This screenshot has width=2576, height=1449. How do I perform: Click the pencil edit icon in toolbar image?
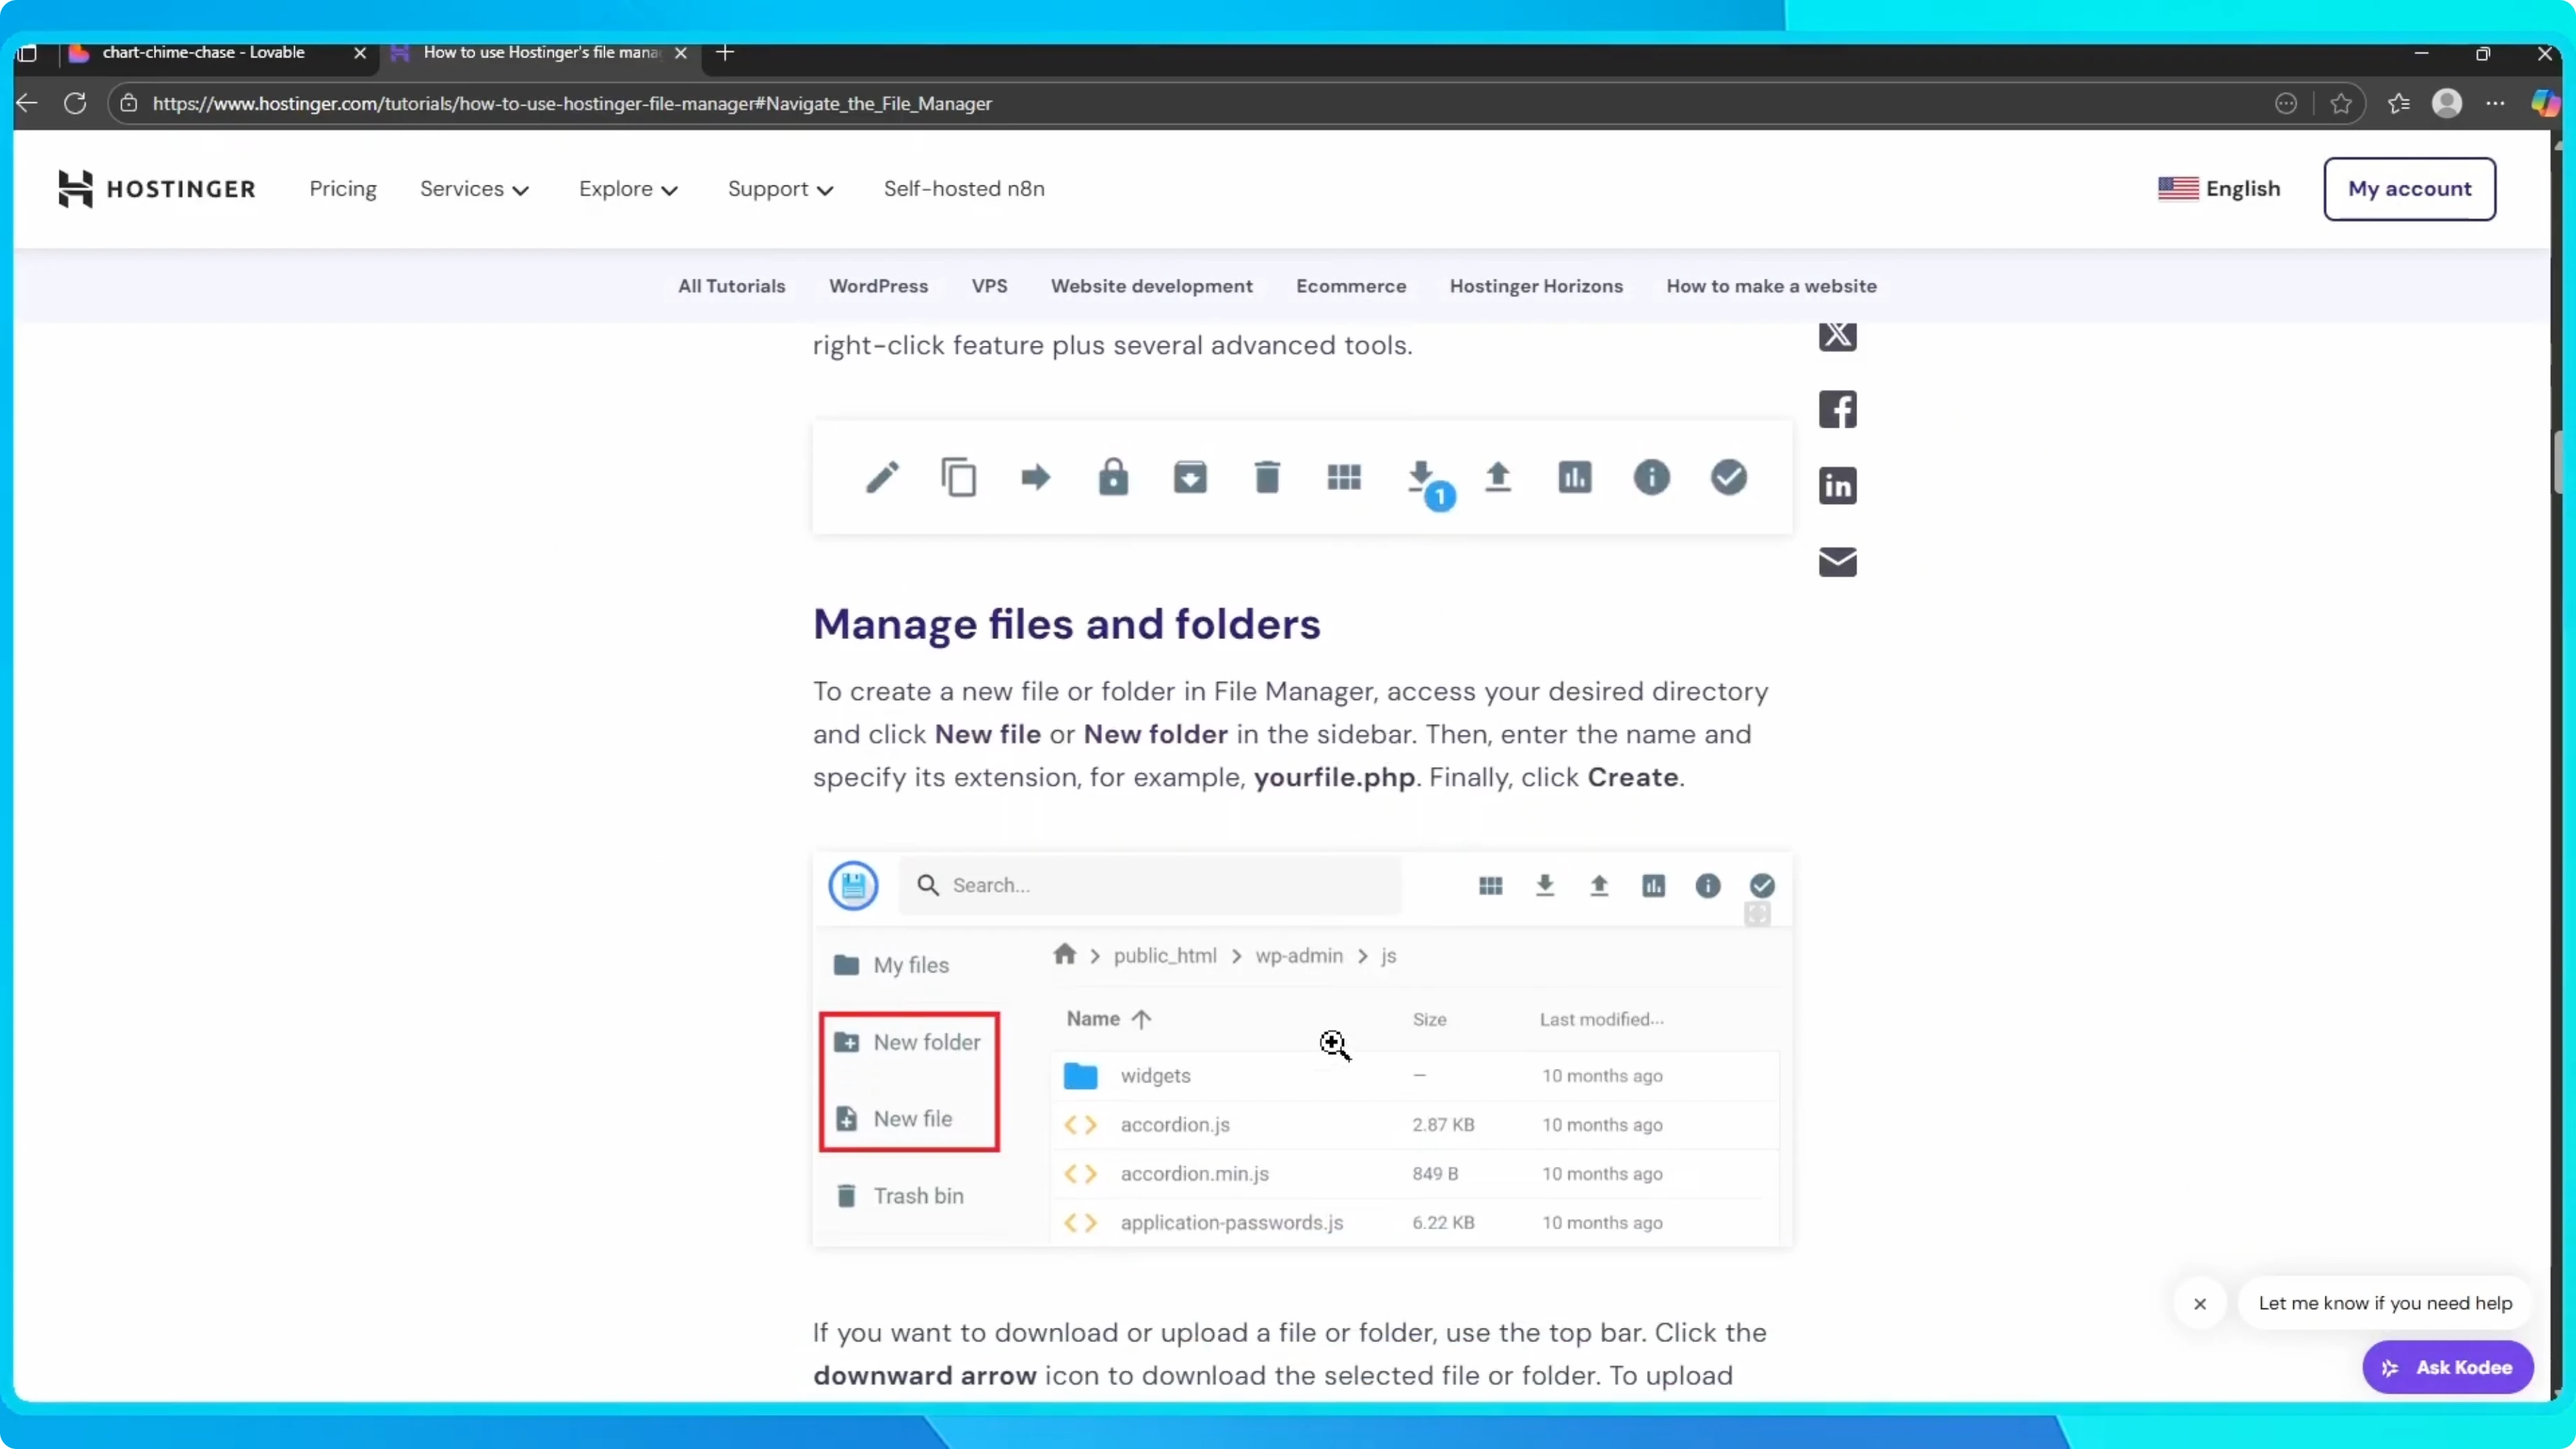[882, 478]
